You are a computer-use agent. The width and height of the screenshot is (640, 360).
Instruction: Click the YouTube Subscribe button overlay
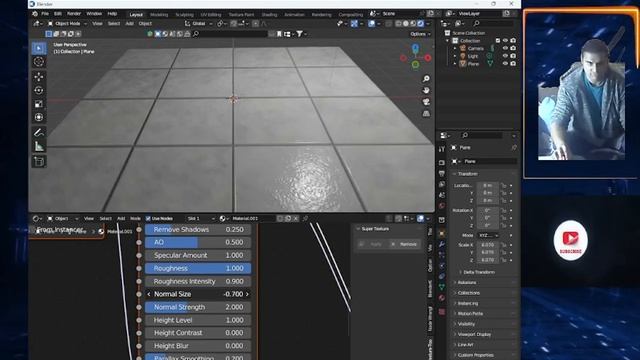[x=571, y=240]
